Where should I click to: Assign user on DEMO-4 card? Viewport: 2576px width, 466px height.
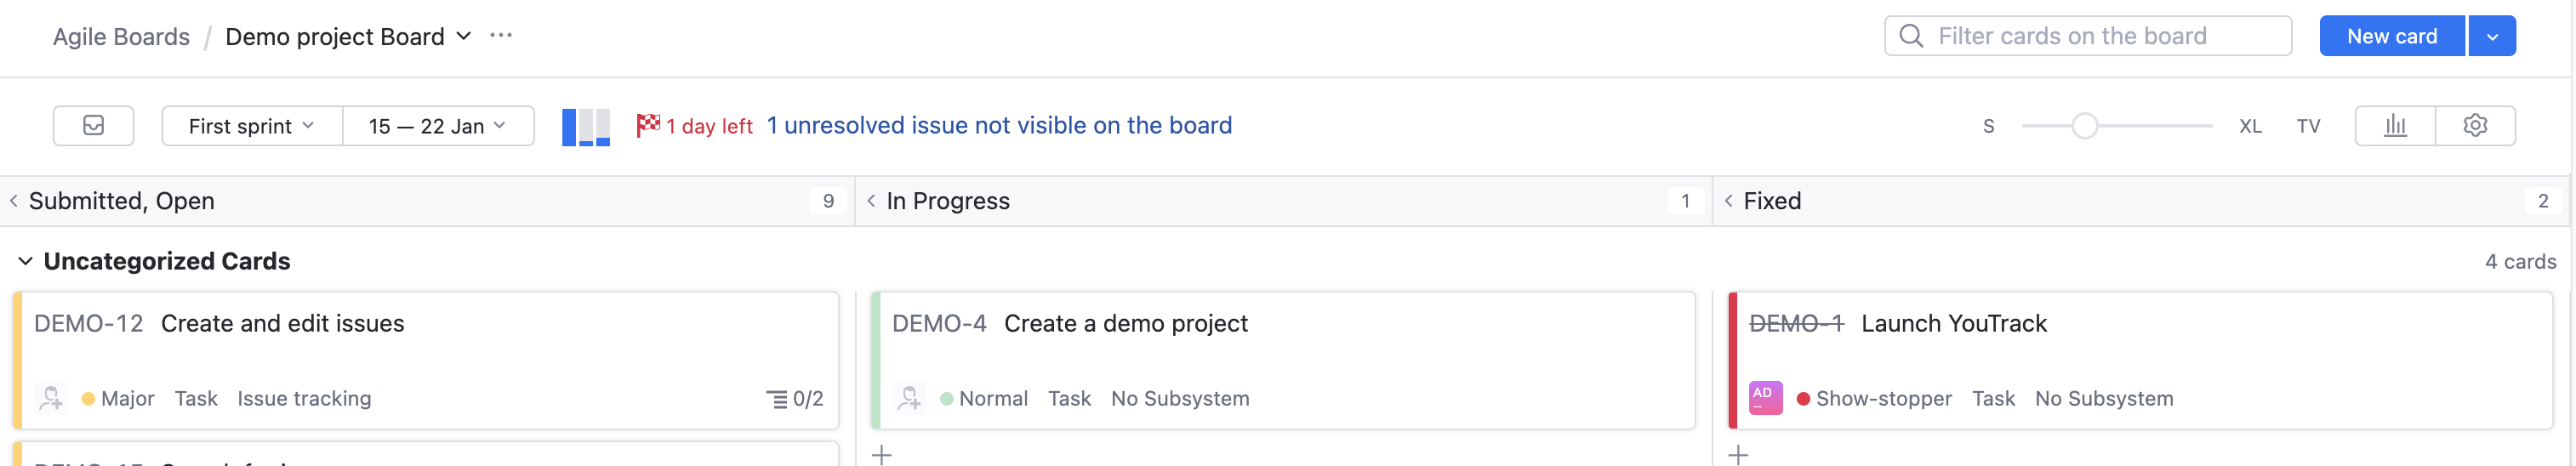coord(909,398)
